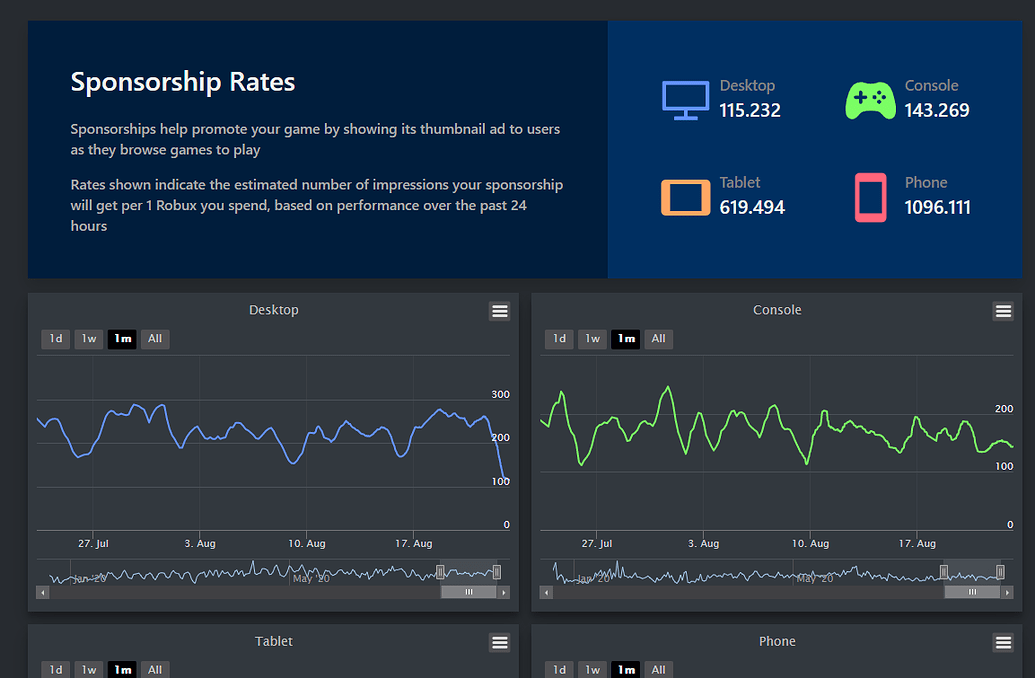The width and height of the screenshot is (1035, 678).
Task: Select the 1d tab on Phone chart
Action: (x=558, y=668)
